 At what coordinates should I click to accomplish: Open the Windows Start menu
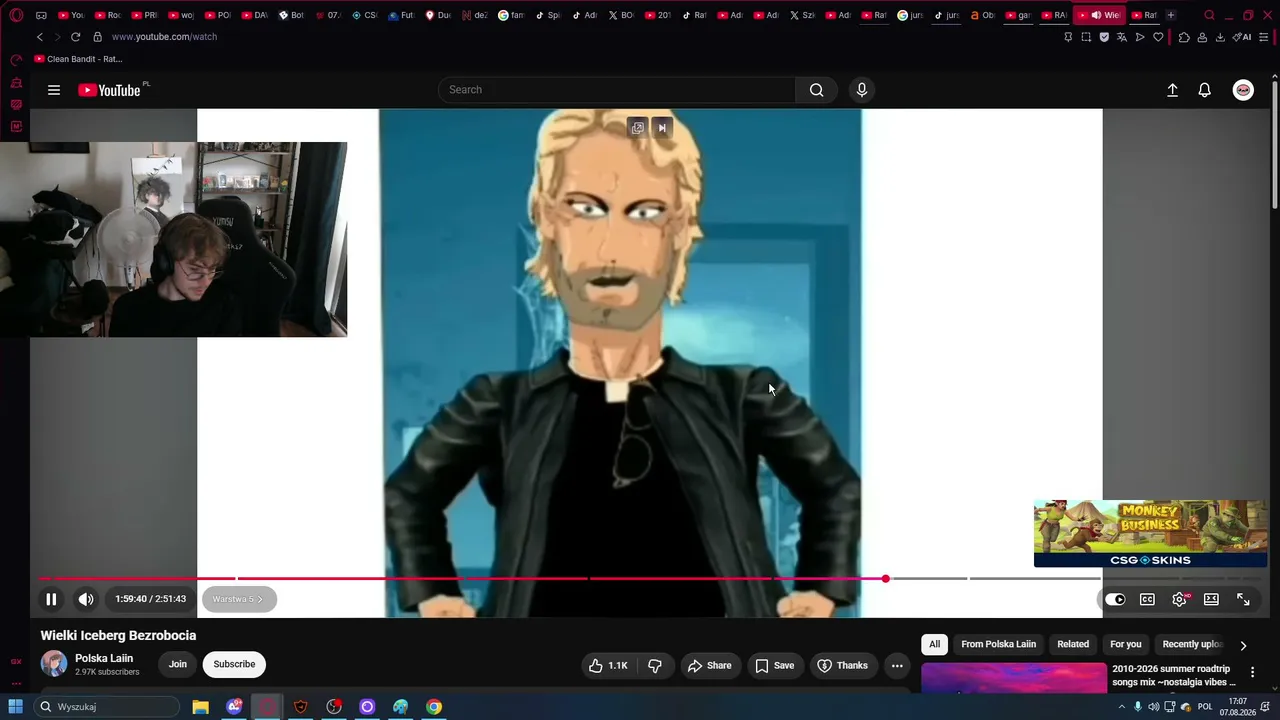(x=15, y=707)
